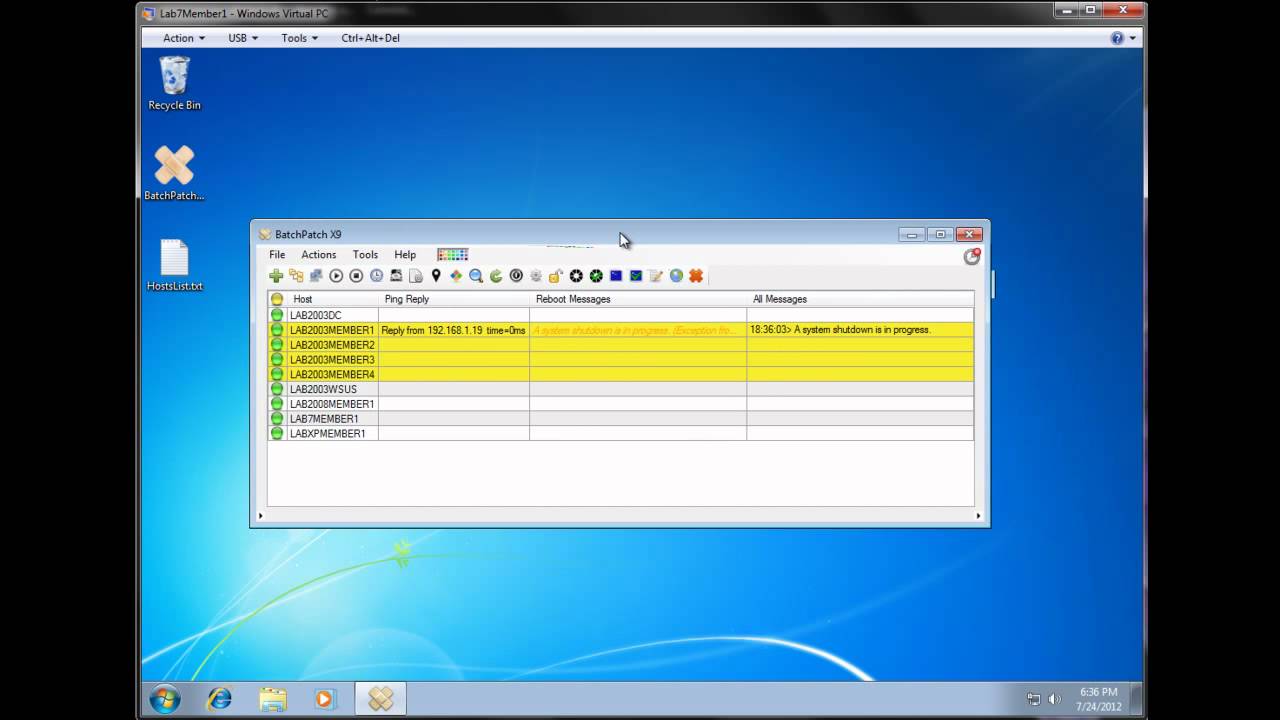
Task: Click the Ctrl+Alt+Del button
Action: 370,38
